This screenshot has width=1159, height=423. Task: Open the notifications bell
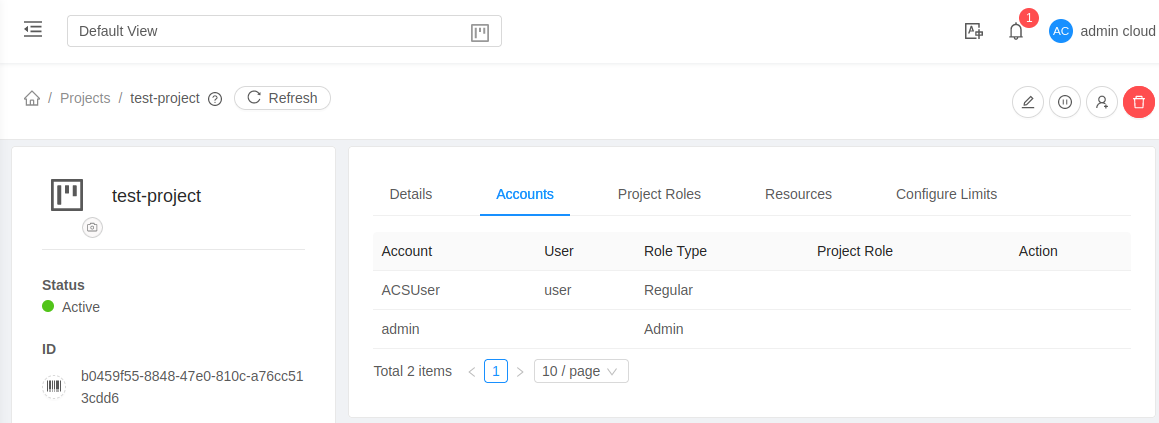click(x=1016, y=31)
